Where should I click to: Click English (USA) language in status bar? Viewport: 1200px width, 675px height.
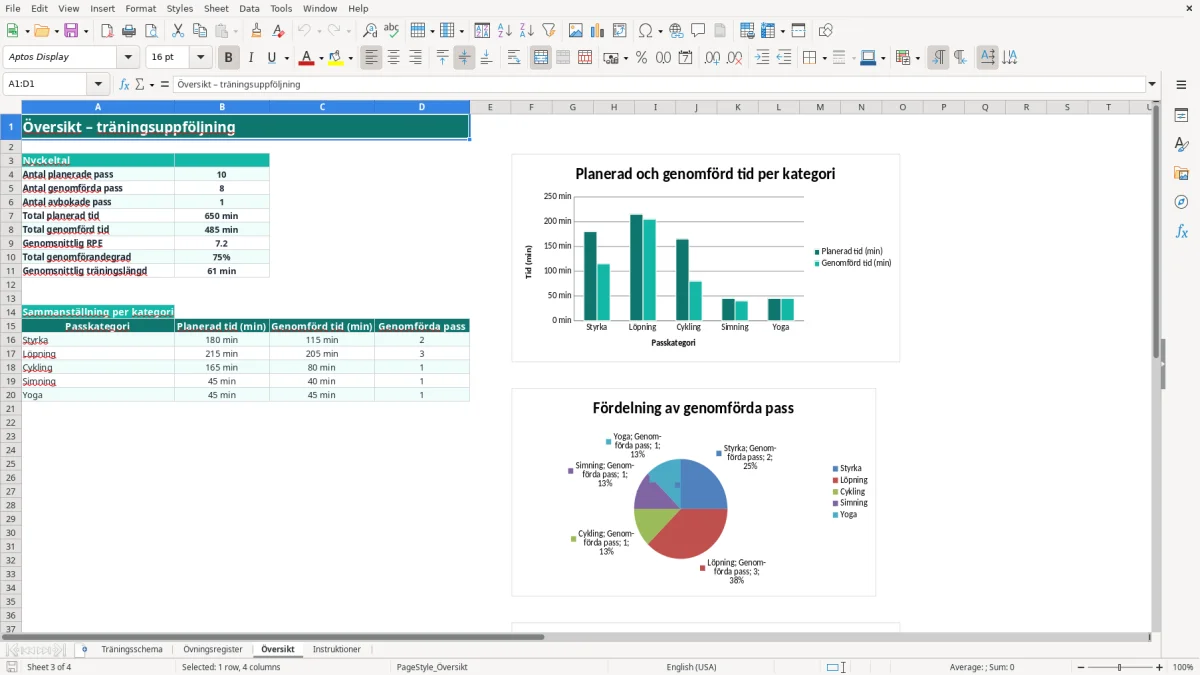(691, 667)
